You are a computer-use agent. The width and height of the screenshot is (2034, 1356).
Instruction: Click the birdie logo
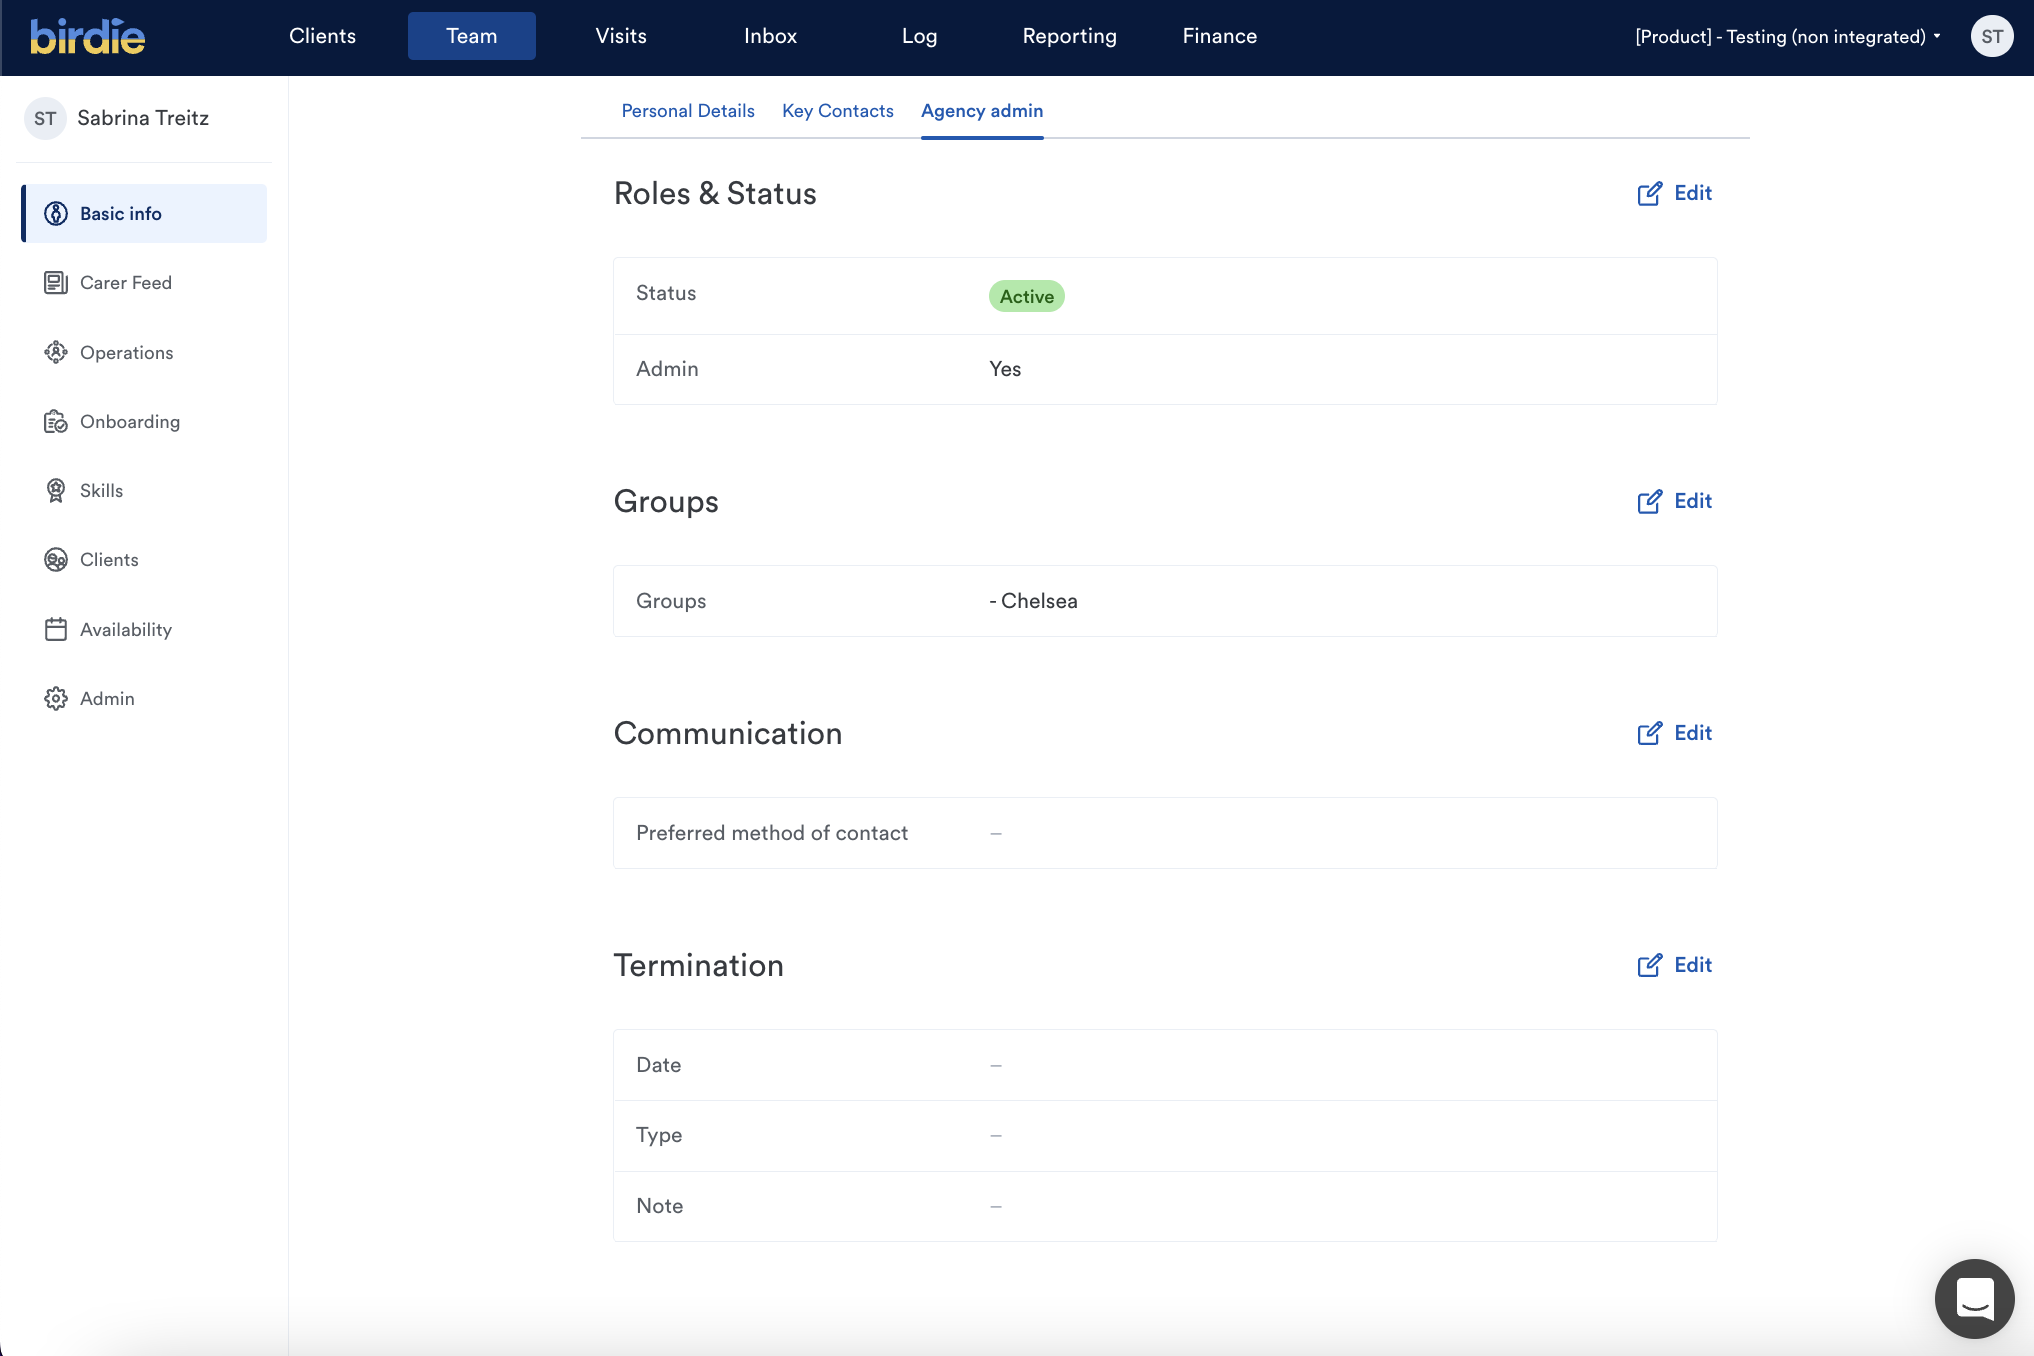click(88, 37)
